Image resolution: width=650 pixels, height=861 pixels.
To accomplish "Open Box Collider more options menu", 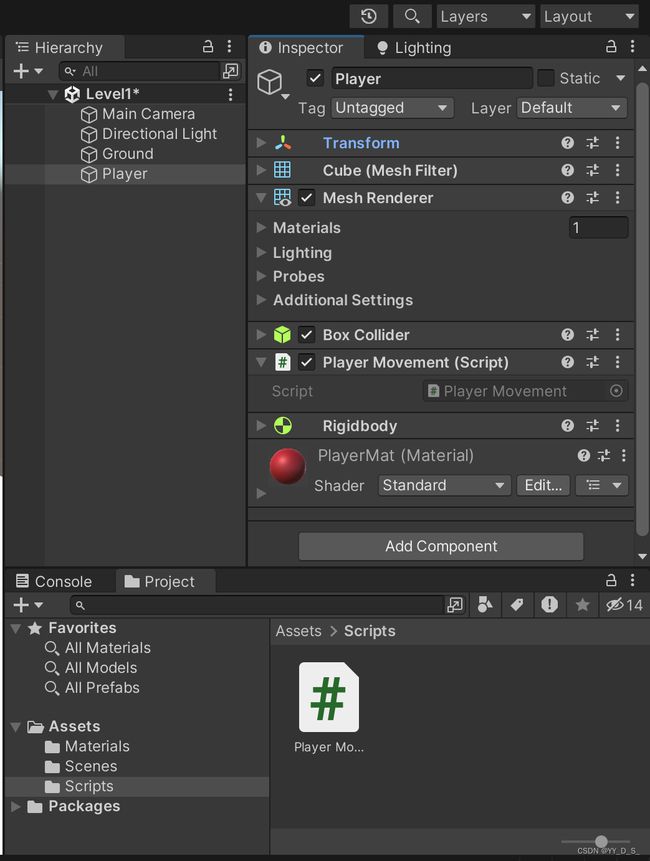I will pos(618,334).
